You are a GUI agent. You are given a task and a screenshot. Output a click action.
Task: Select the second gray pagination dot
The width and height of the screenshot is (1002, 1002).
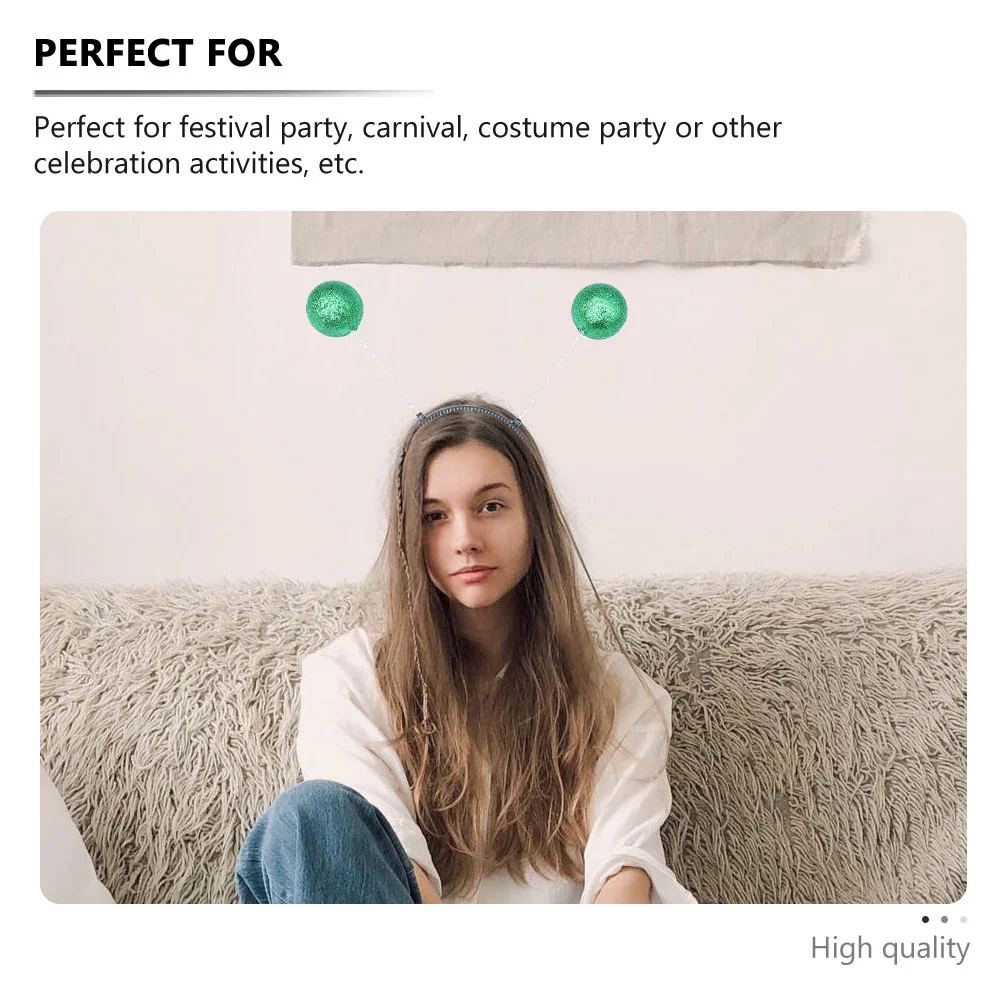click(944, 920)
